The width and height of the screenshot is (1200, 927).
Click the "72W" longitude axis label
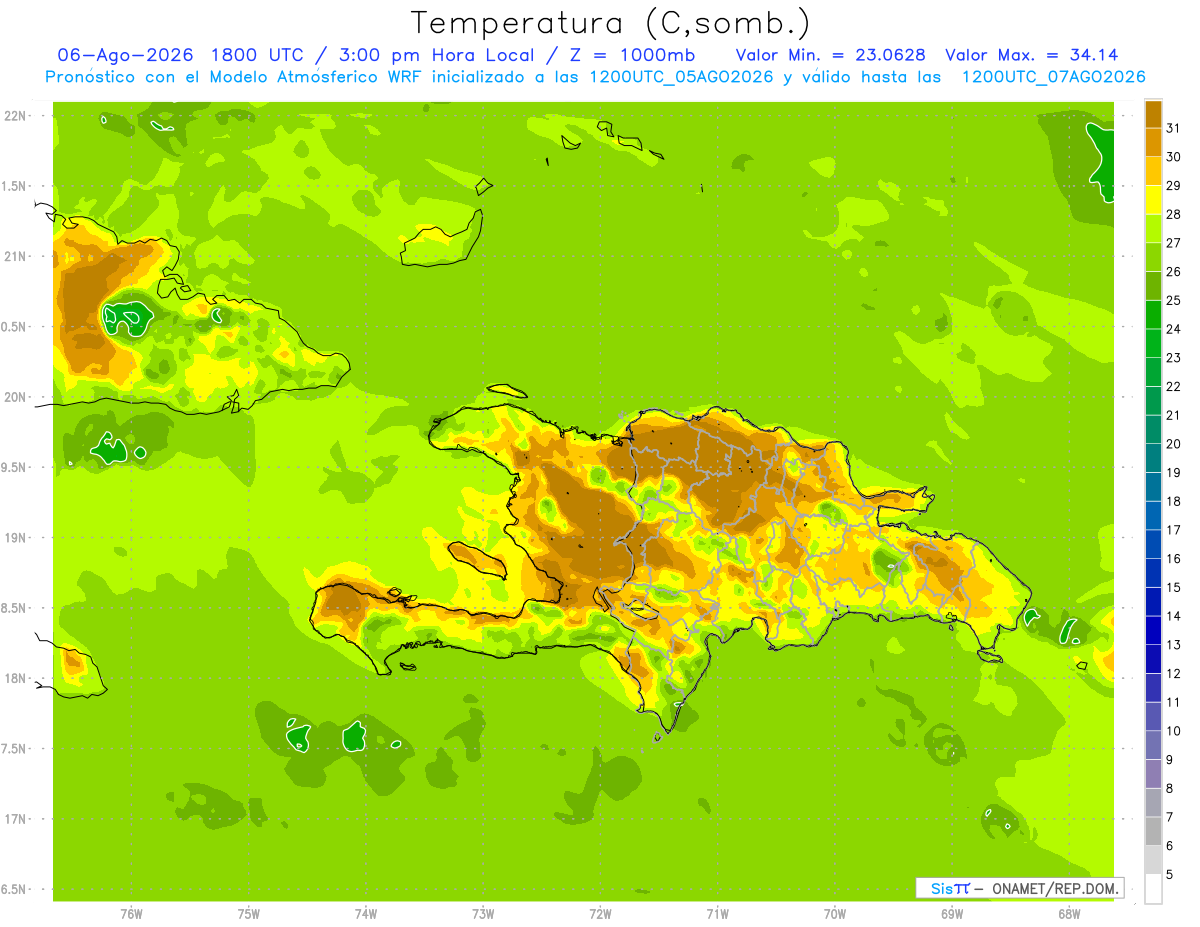click(600, 914)
